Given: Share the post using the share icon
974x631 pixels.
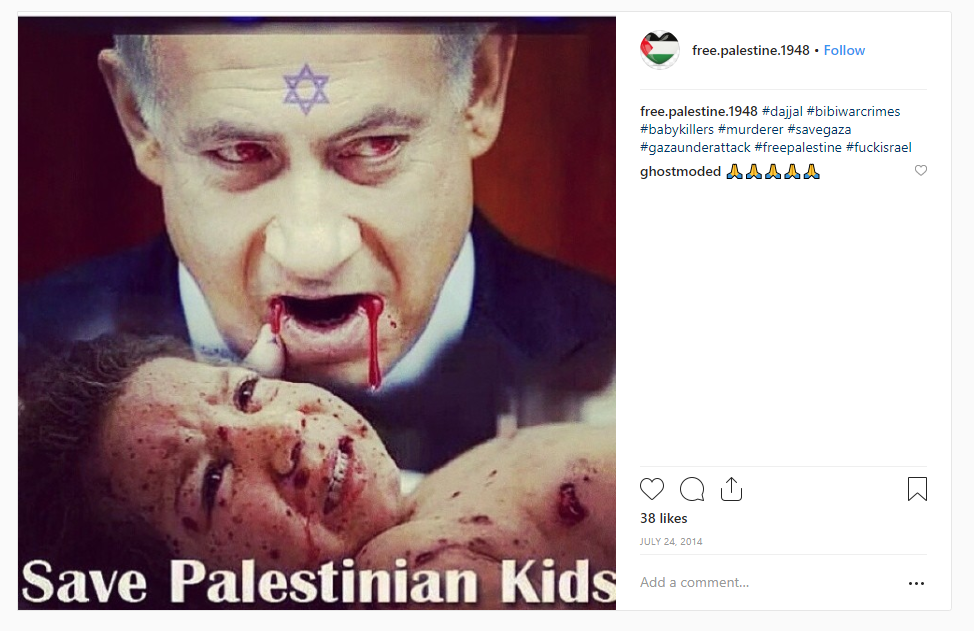Looking at the screenshot, I should pyautogui.click(x=732, y=489).
